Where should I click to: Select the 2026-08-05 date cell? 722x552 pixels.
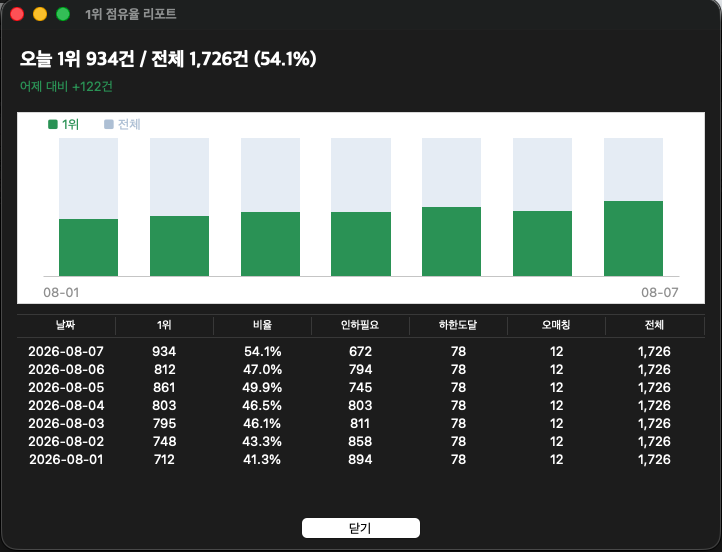[x=66, y=388]
